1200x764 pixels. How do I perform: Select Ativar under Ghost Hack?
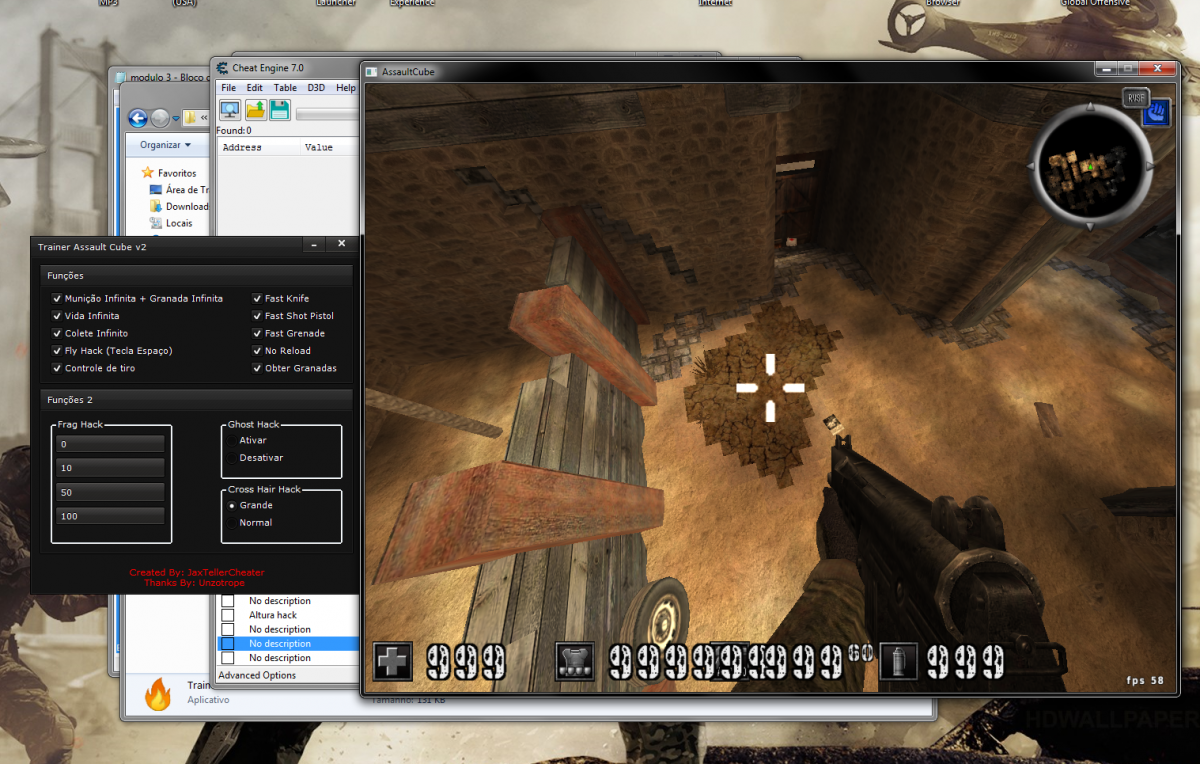coord(233,440)
